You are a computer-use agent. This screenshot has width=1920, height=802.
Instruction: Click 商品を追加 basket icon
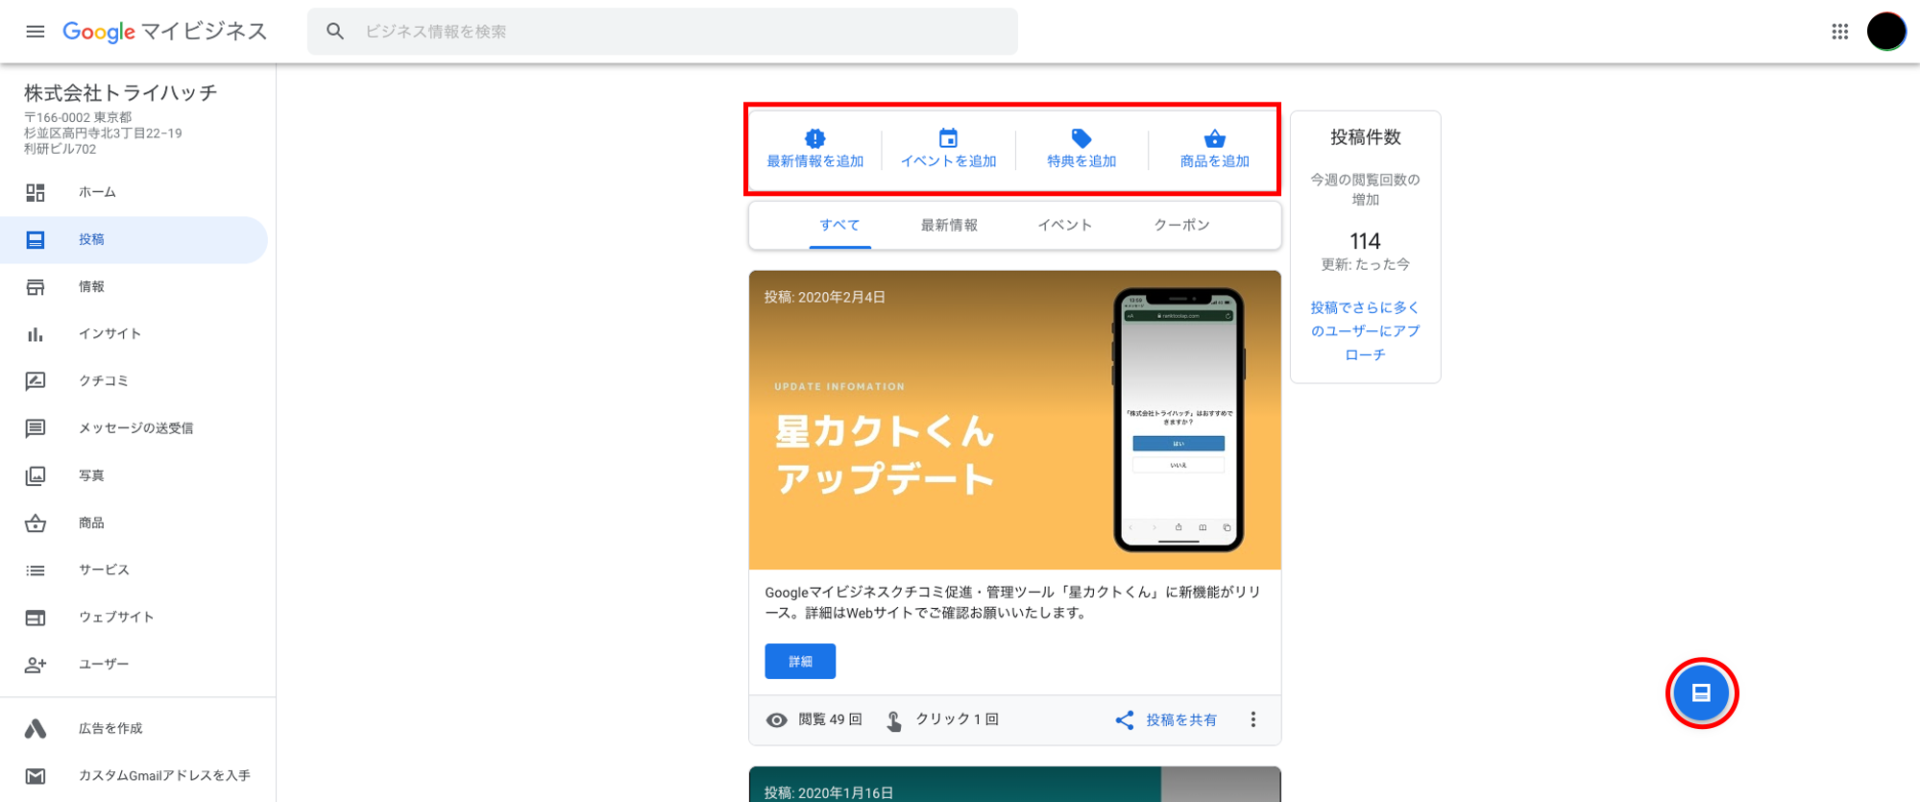1214,138
